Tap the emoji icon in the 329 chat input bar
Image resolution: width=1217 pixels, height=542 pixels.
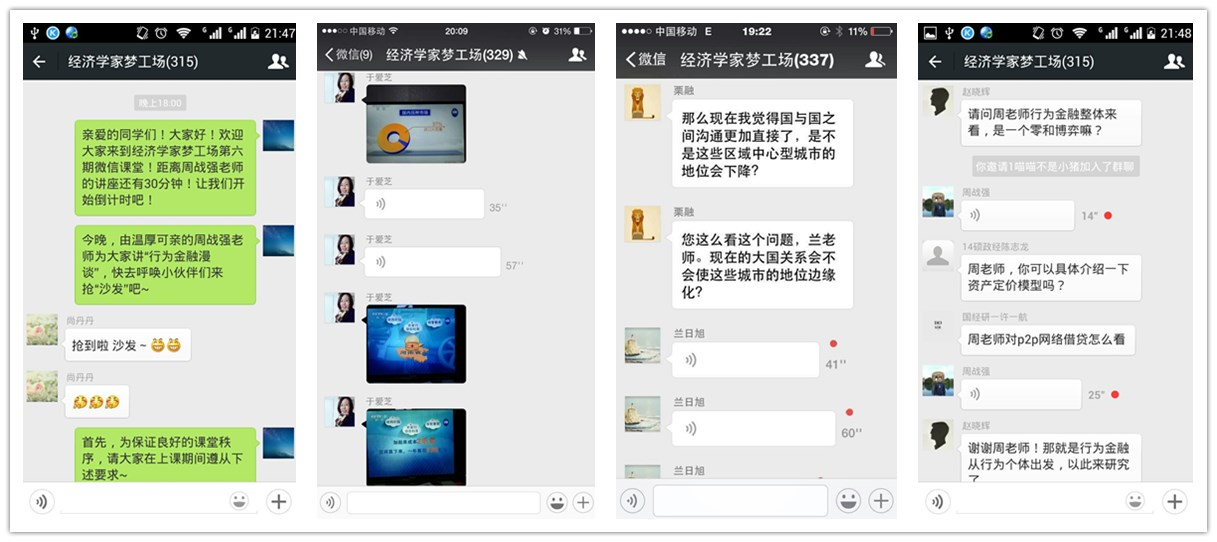click(557, 503)
